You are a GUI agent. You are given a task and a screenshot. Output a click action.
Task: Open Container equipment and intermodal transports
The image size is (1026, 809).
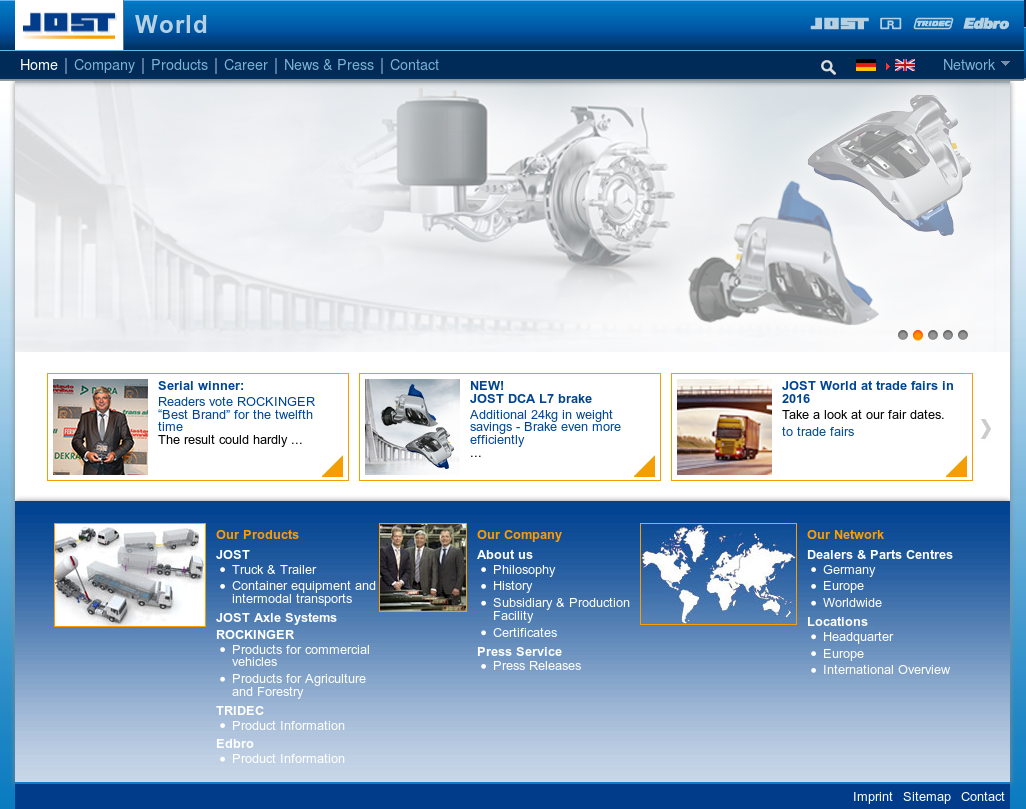point(304,592)
